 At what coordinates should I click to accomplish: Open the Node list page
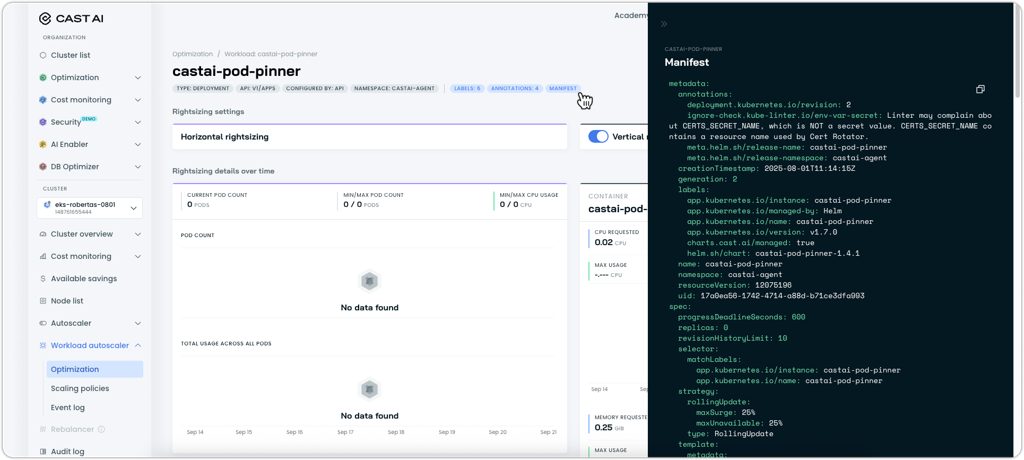coord(67,301)
